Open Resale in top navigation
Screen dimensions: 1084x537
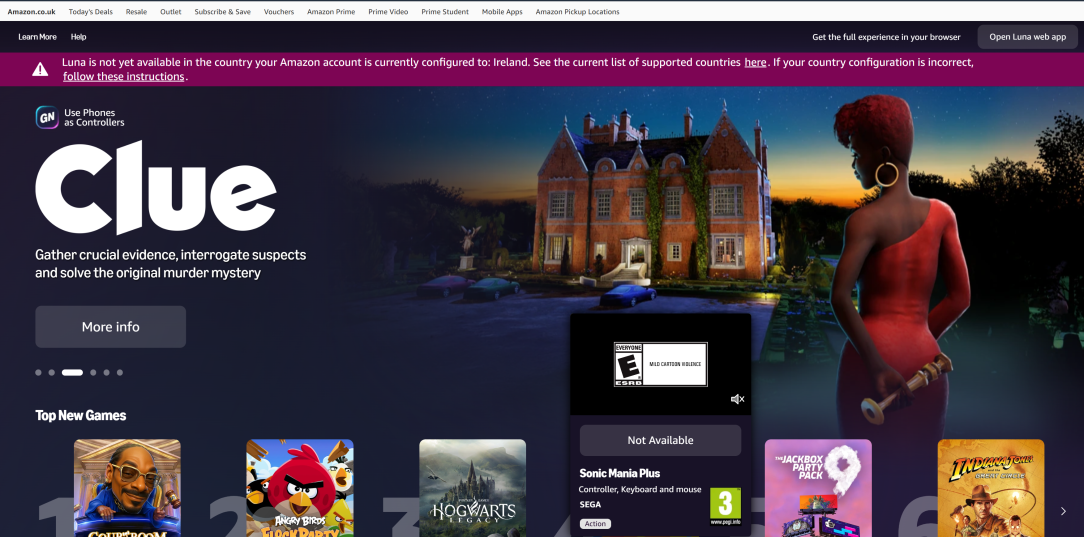(136, 12)
